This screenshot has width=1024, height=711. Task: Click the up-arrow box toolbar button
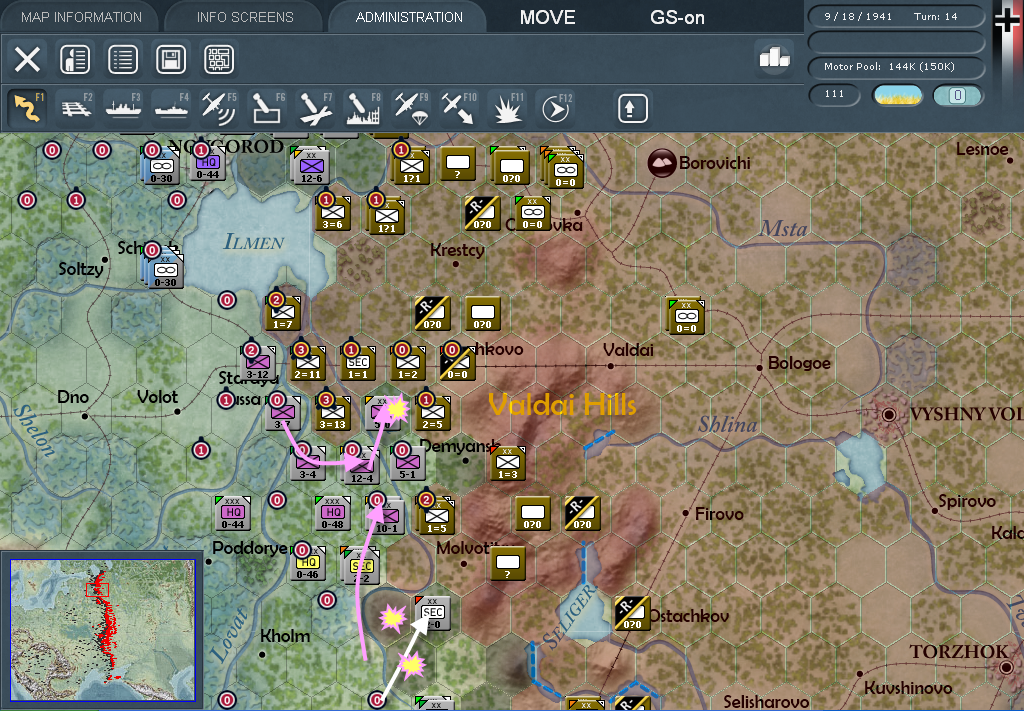point(632,108)
